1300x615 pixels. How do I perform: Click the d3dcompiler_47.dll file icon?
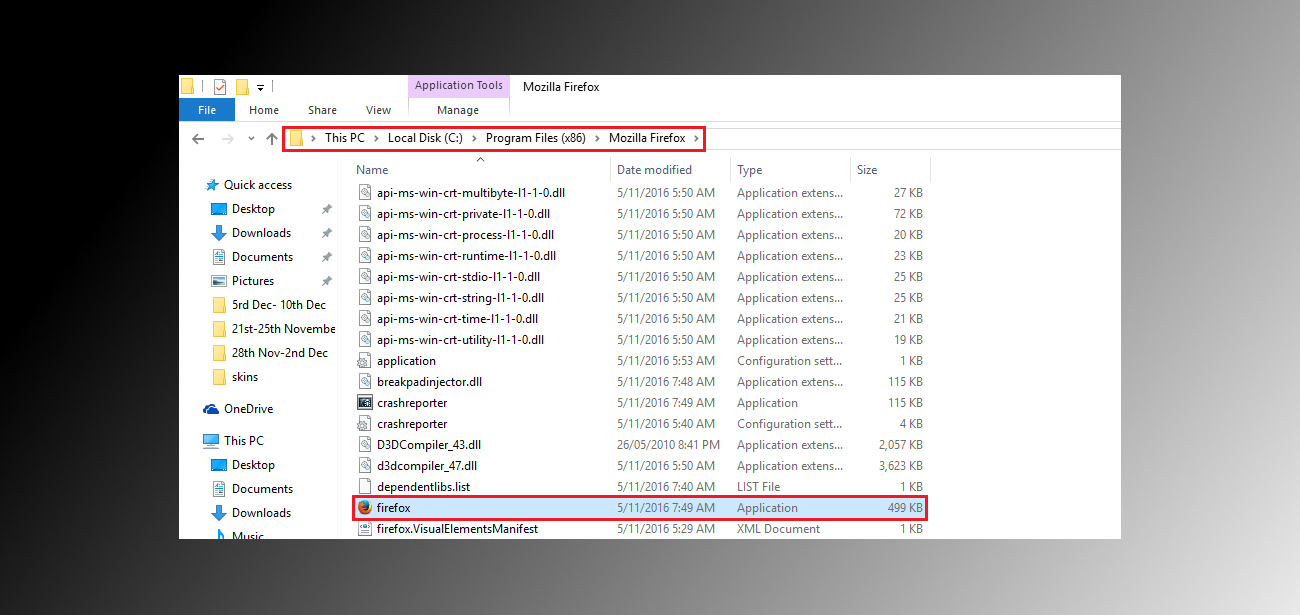365,466
